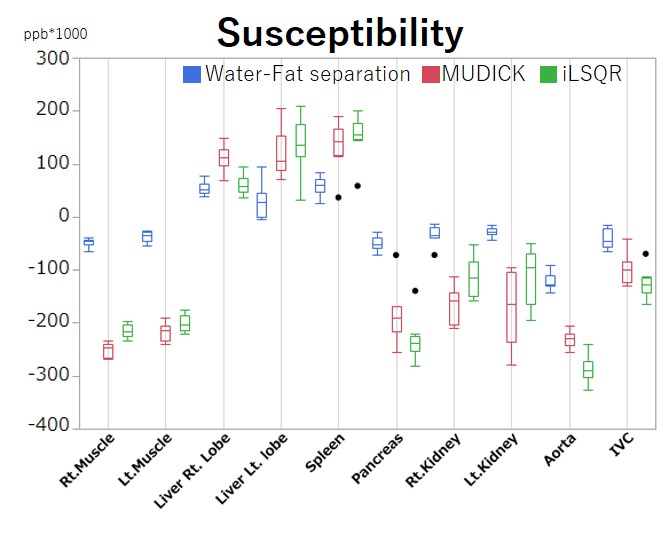Click the green iLSQR legend swatch

(548, 74)
